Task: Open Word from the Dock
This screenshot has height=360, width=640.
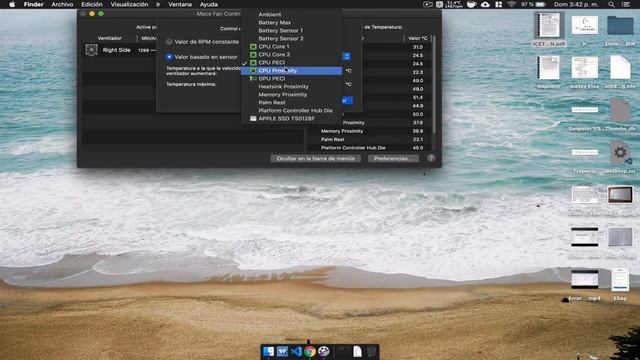Action: point(282,351)
